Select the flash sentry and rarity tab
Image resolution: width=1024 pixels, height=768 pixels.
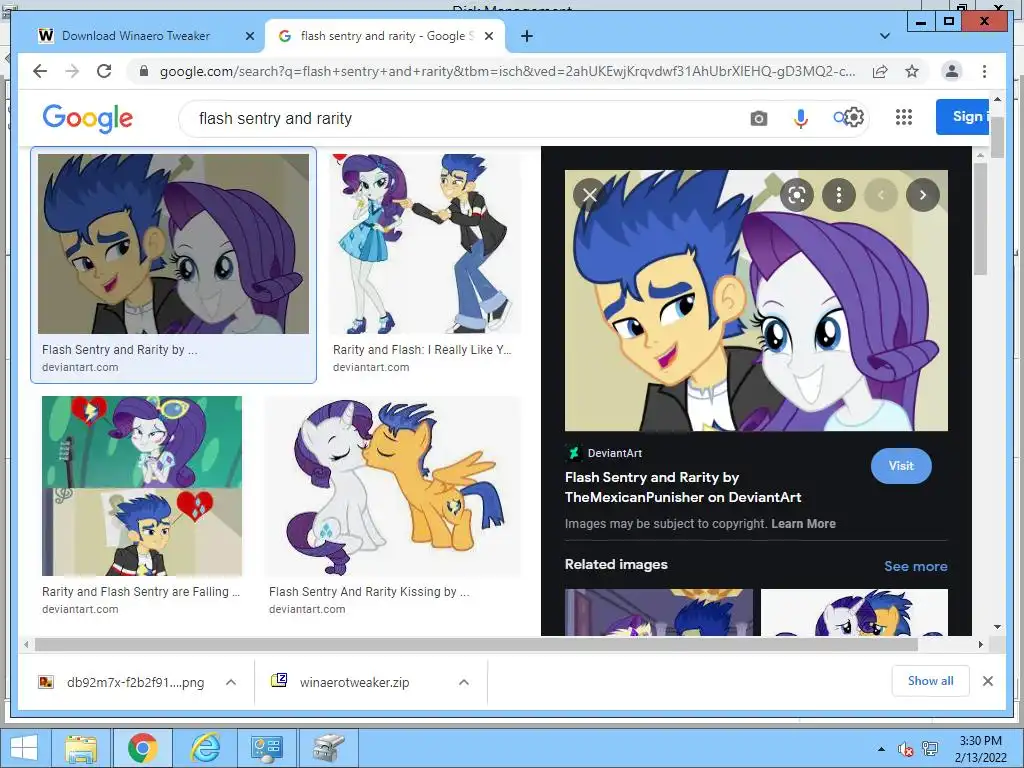(383, 36)
